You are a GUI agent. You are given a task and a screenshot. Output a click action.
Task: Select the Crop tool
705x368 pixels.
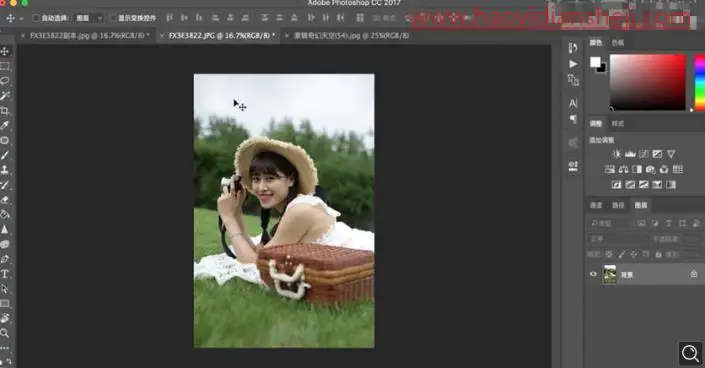(x=5, y=111)
